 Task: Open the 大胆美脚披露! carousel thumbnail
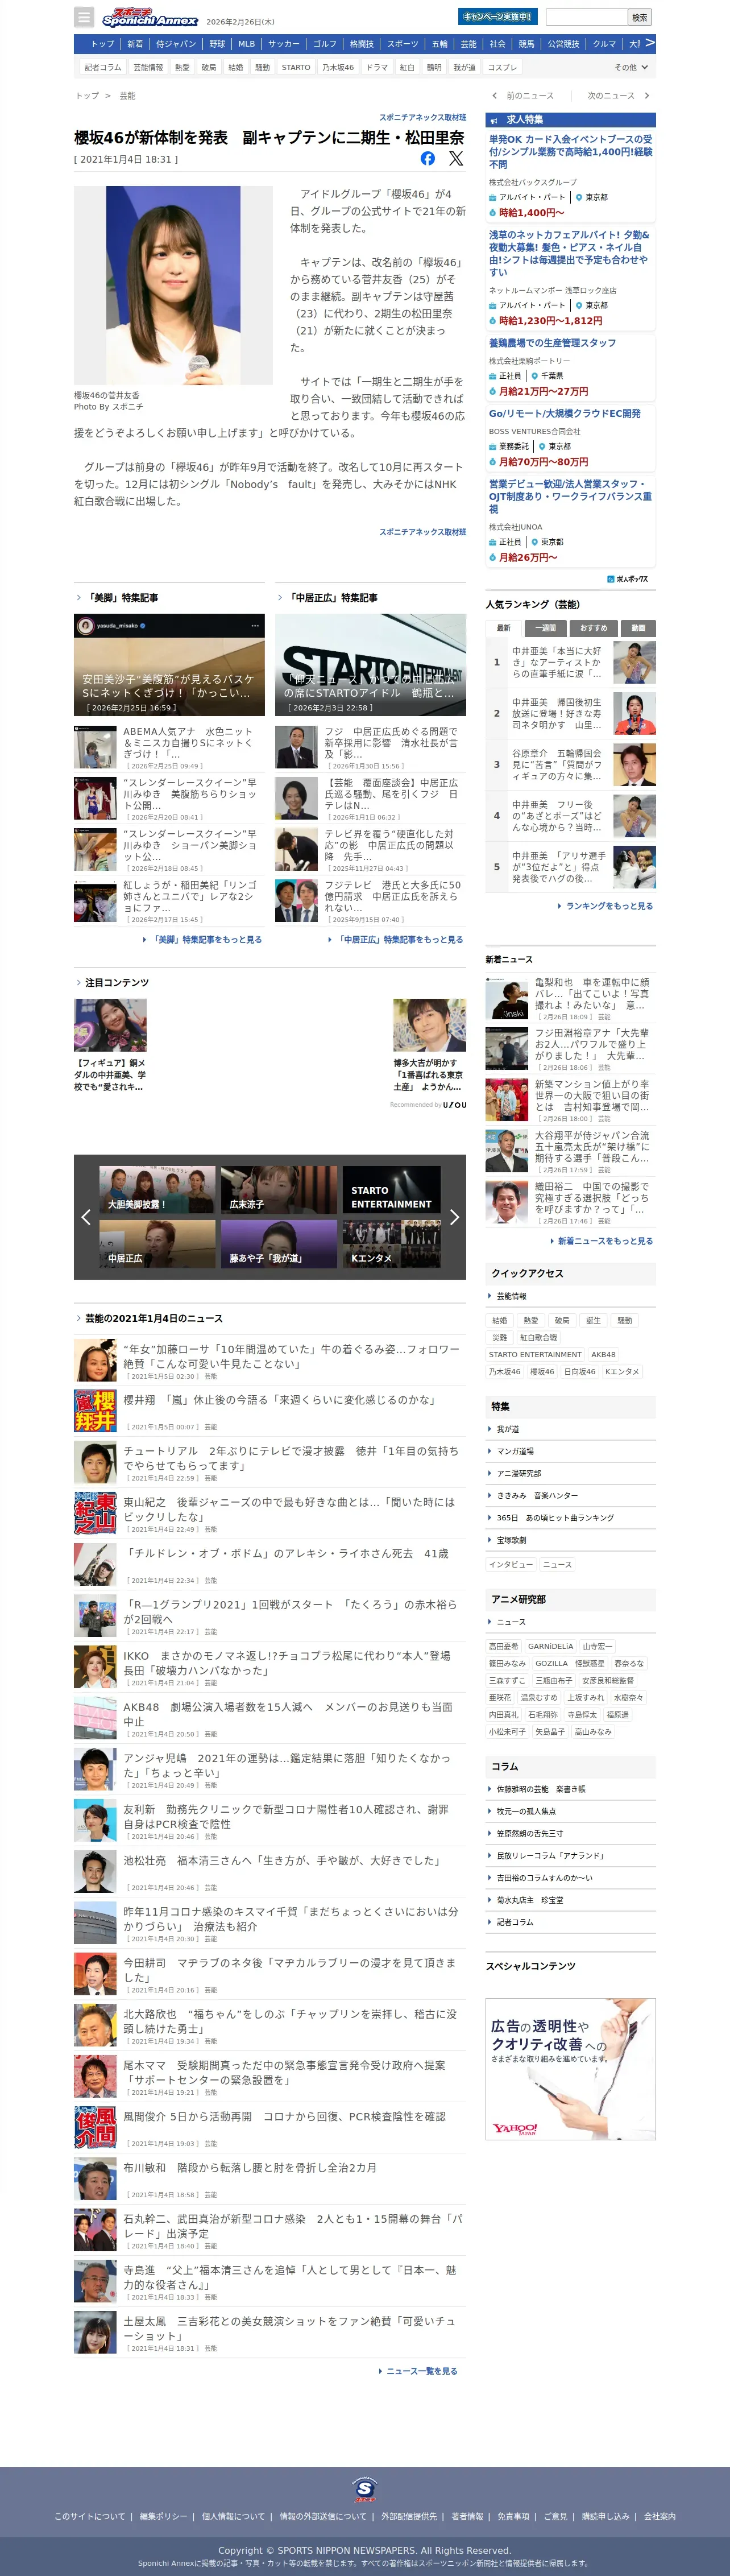pyautogui.click(x=157, y=1189)
